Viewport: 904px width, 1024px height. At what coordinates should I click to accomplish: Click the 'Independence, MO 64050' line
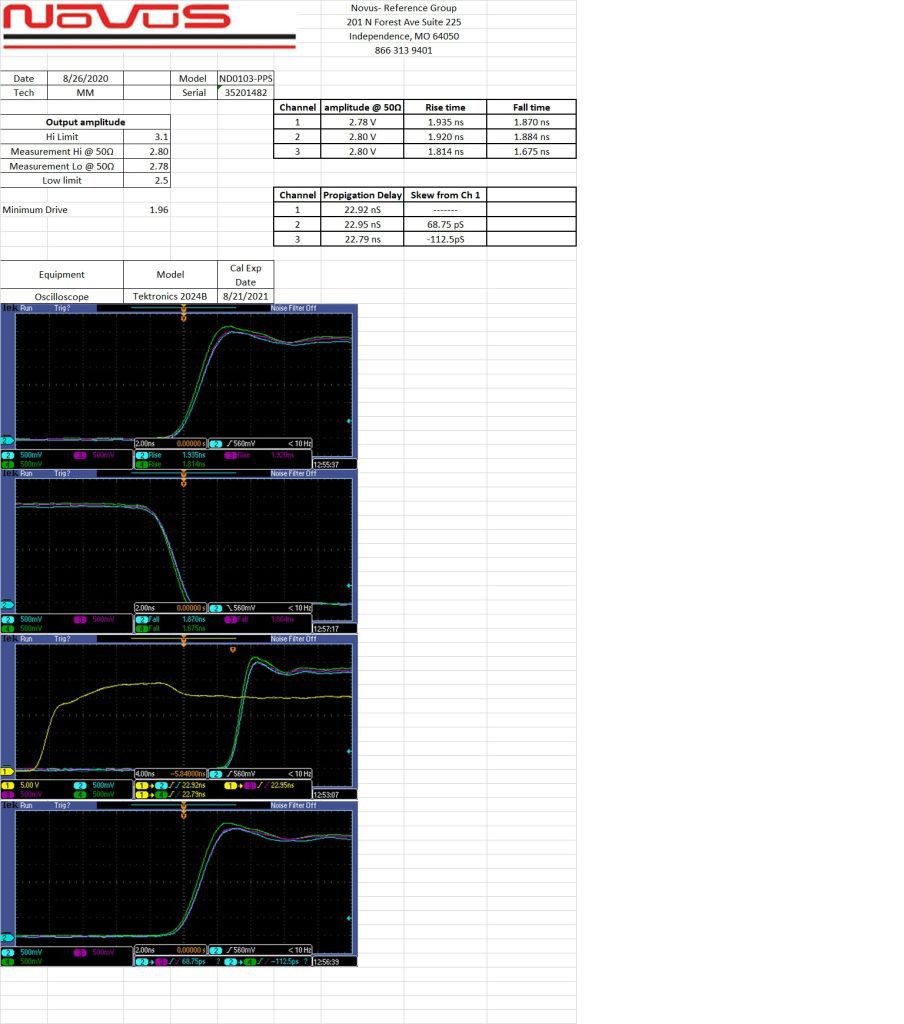(404, 37)
